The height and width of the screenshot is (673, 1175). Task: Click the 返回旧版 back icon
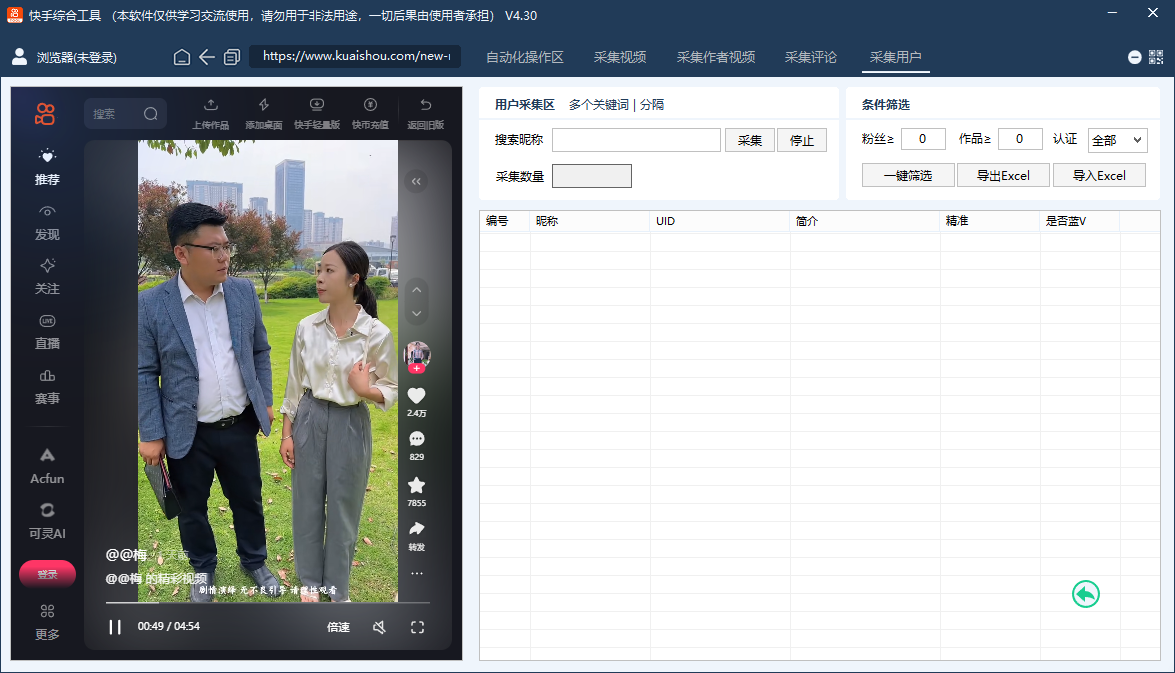(x=424, y=111)
